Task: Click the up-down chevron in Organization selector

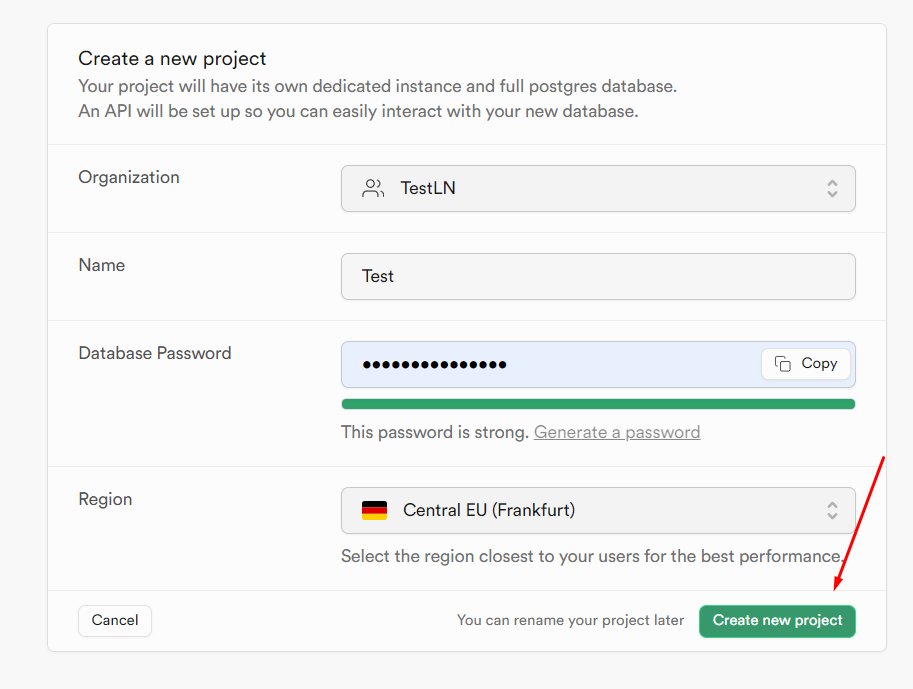Action: tap(832, 188)
